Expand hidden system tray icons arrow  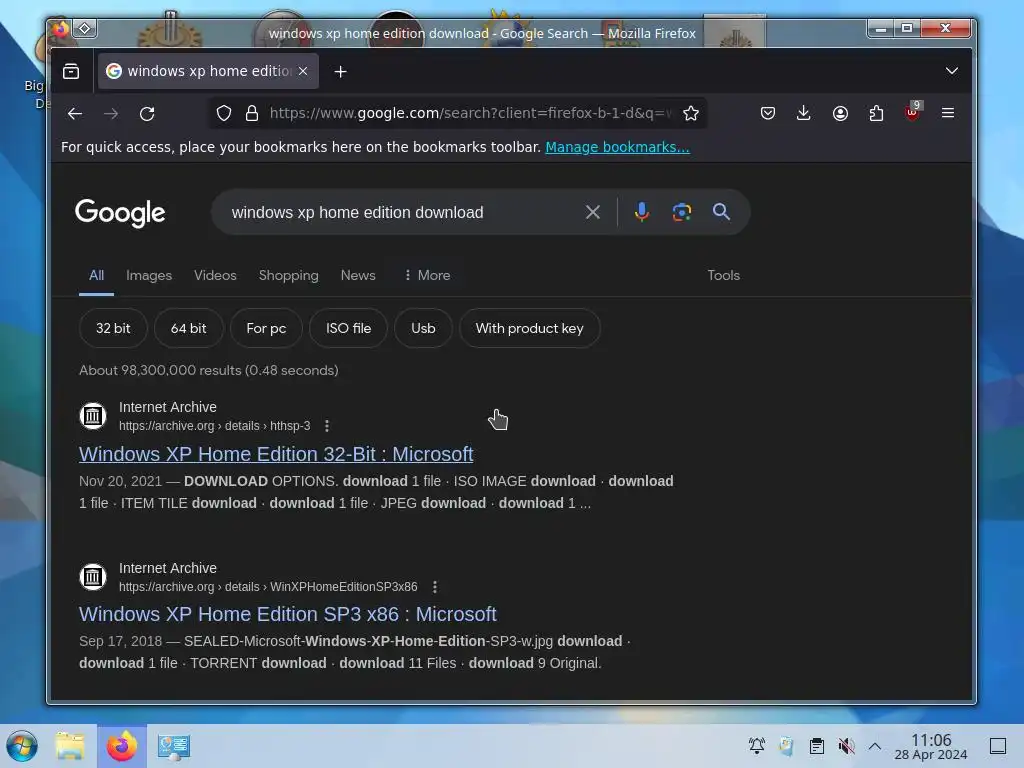875,746
